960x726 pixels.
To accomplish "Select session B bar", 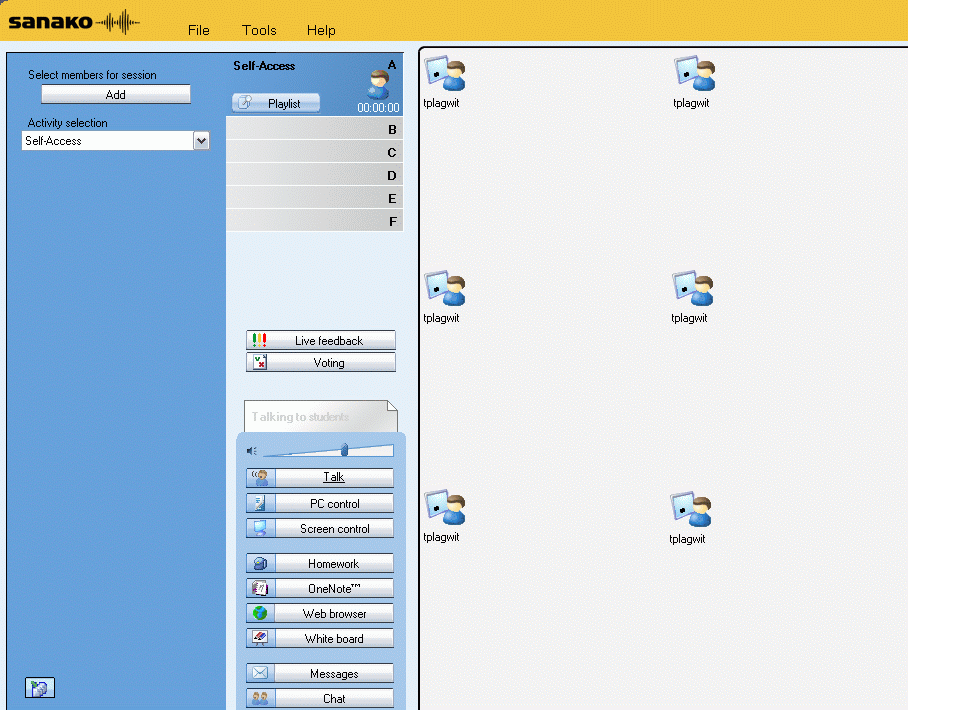I will pos(314,129).
